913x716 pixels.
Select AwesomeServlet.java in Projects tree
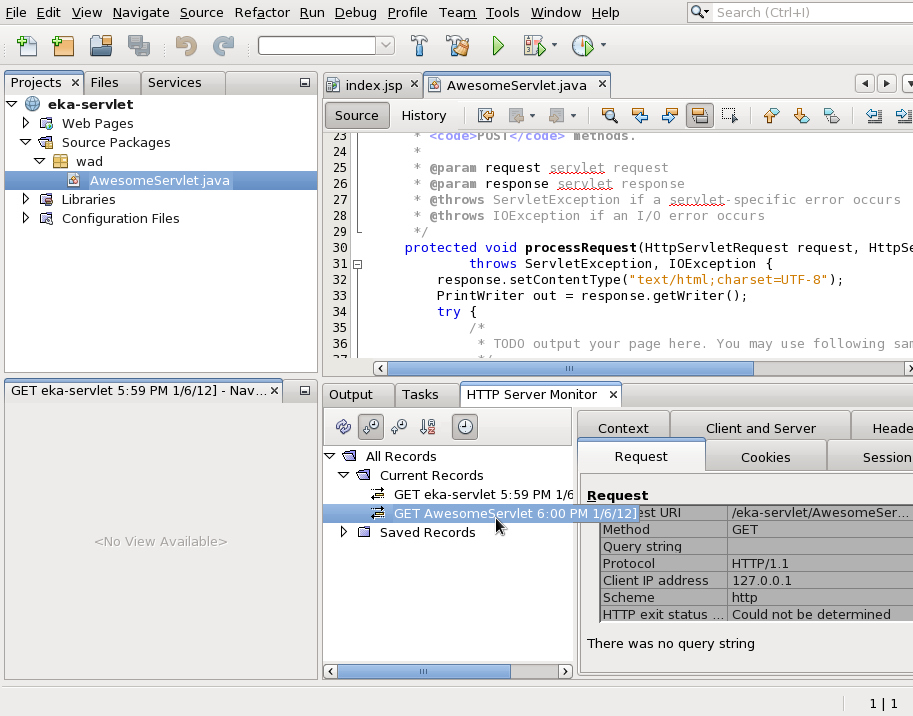pos(160,180)
